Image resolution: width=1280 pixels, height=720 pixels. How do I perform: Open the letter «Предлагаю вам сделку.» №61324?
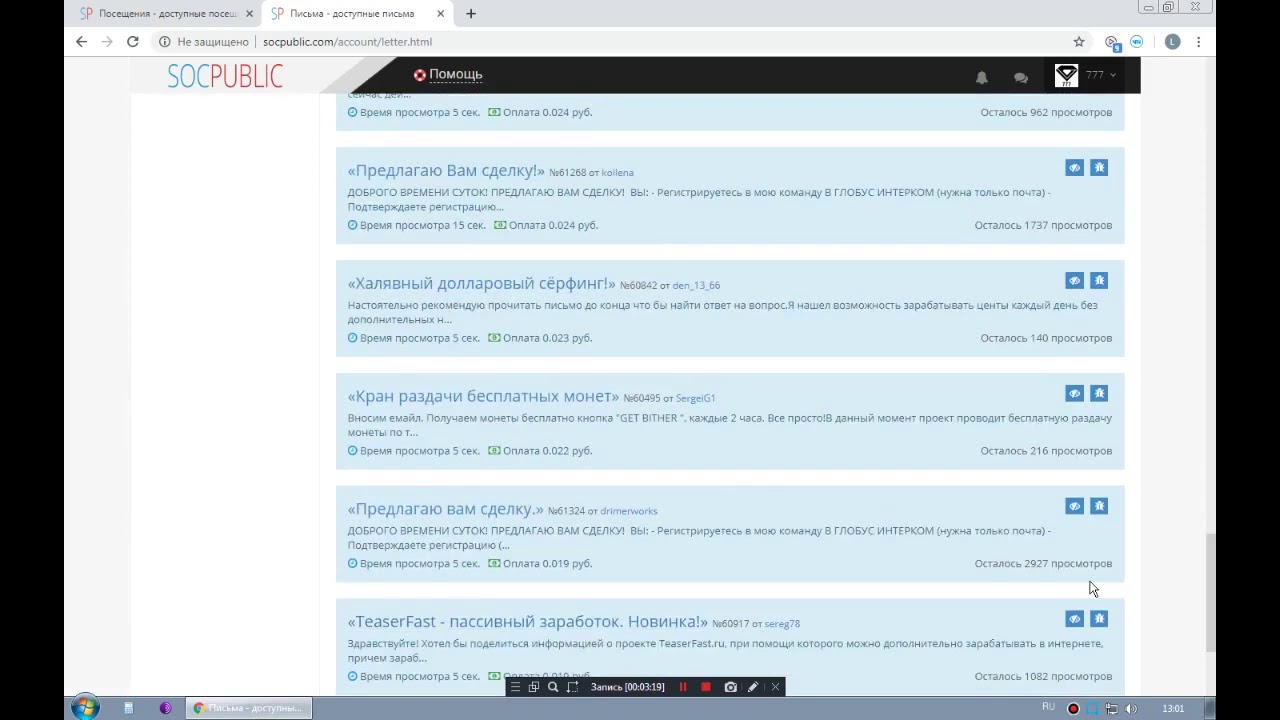446,510
